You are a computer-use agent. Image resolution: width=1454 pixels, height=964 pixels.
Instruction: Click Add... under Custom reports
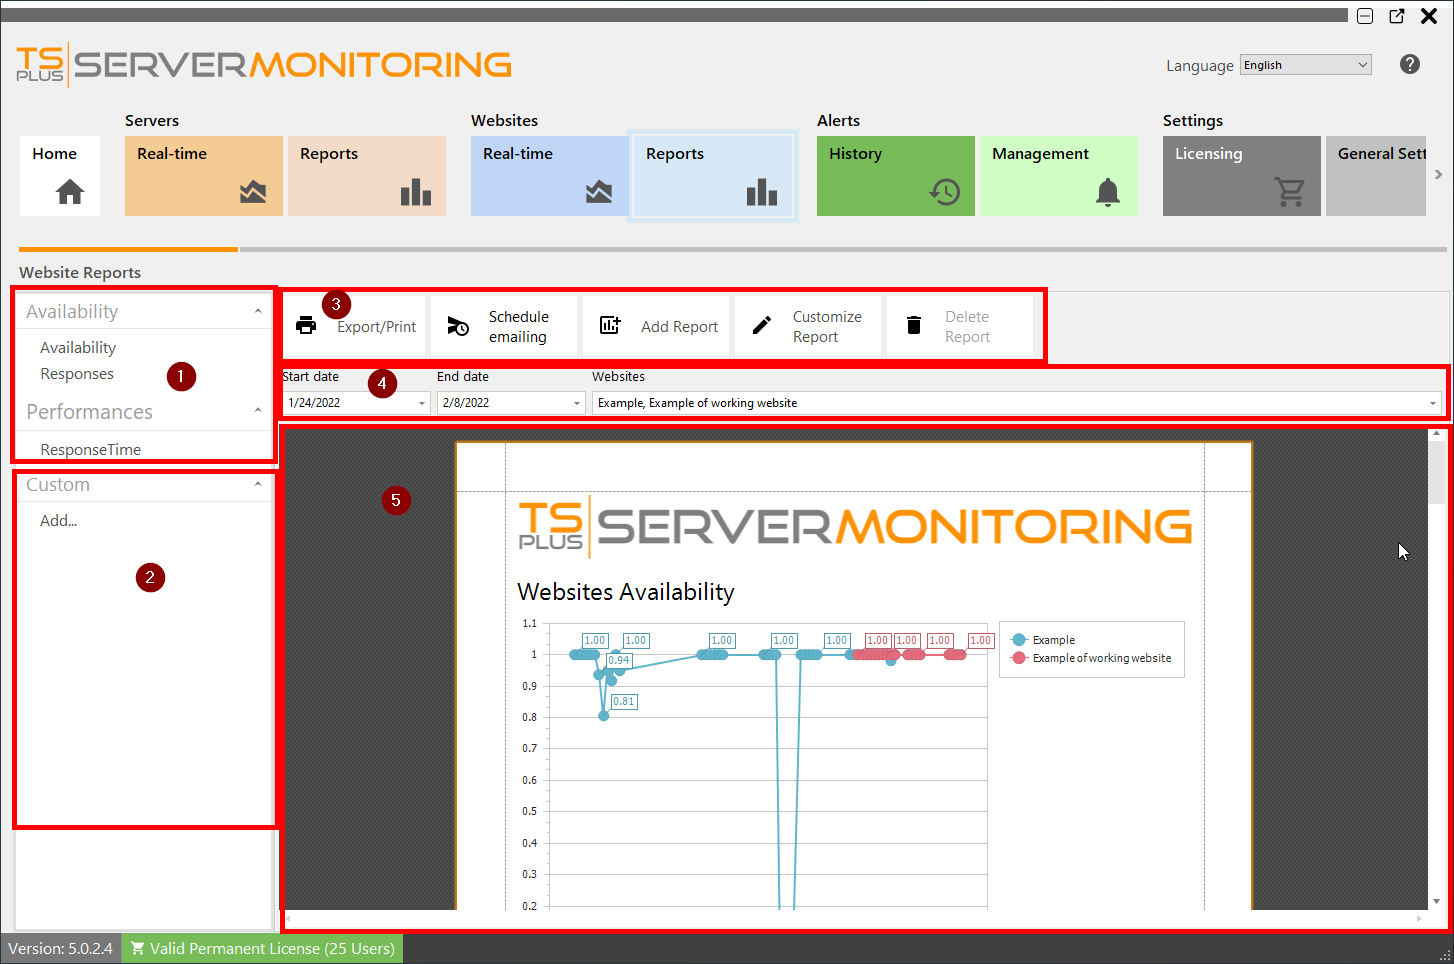(x=58, y=520)
